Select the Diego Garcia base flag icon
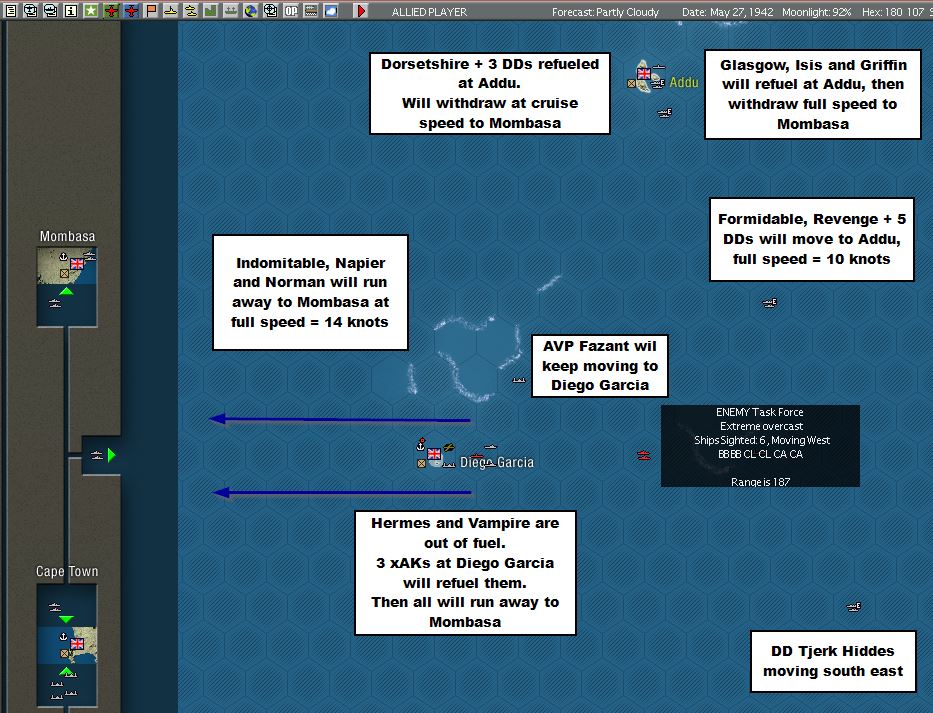933x713 pixels. 434,454
